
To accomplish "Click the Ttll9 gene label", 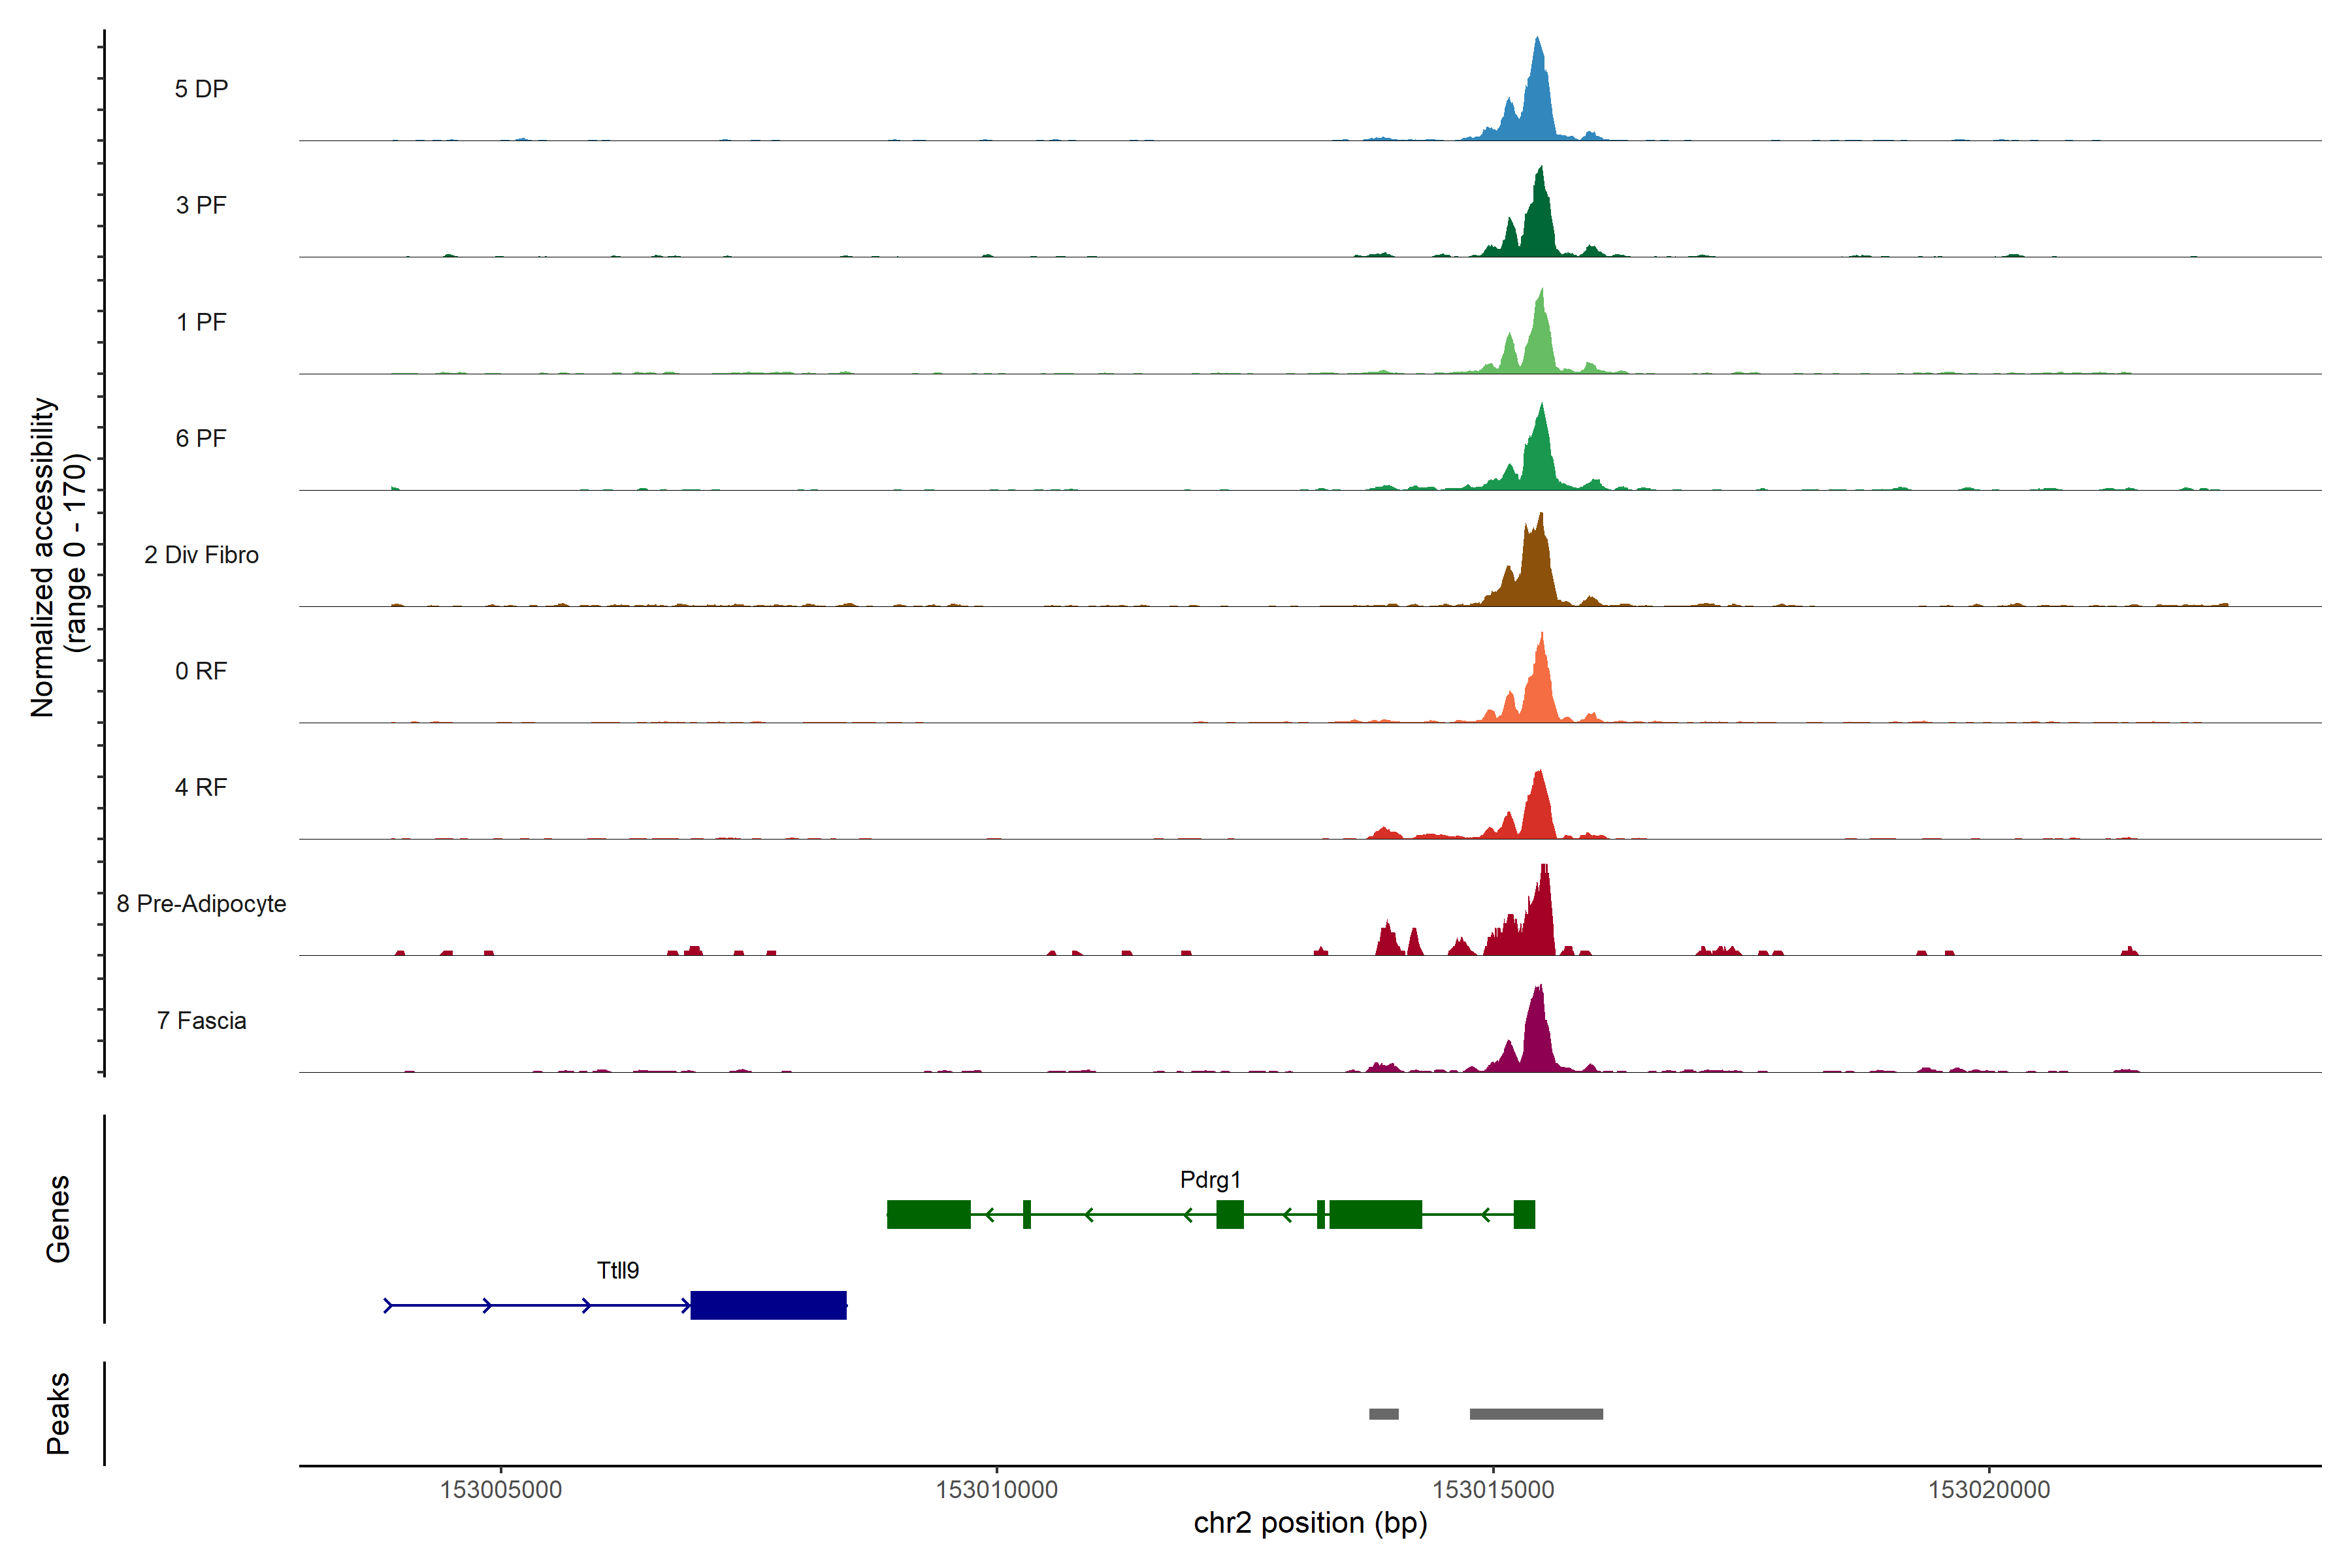I will (617, 1271).
